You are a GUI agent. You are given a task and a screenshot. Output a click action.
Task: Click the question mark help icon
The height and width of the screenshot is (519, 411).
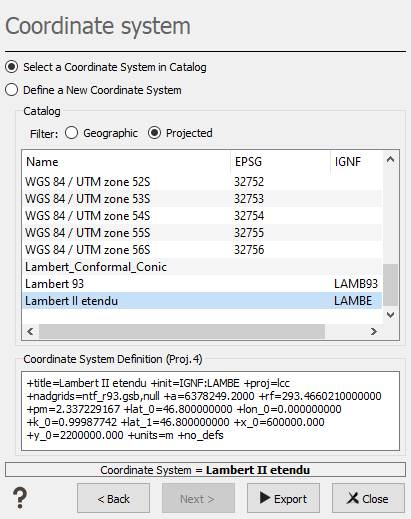[20, 498]
